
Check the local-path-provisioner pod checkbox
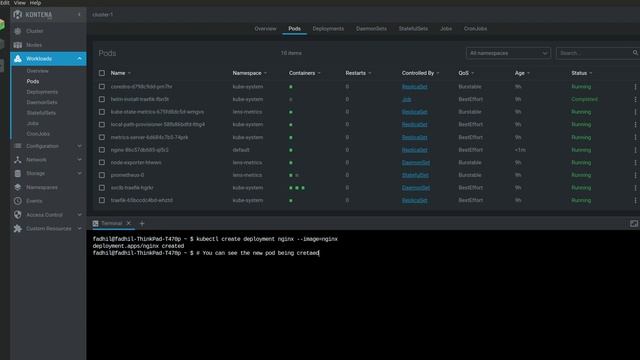[x=102, y=124]
